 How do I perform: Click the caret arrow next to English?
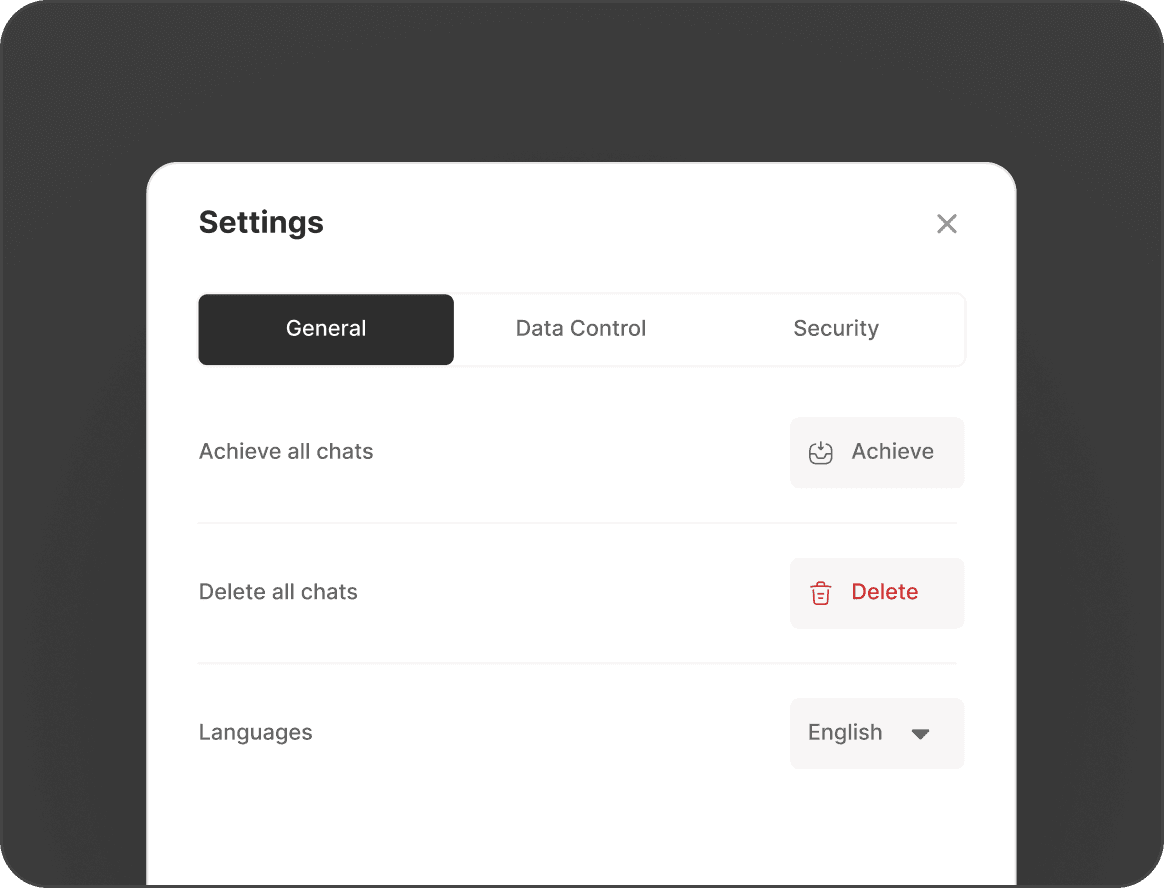click(x=921, y=734)
